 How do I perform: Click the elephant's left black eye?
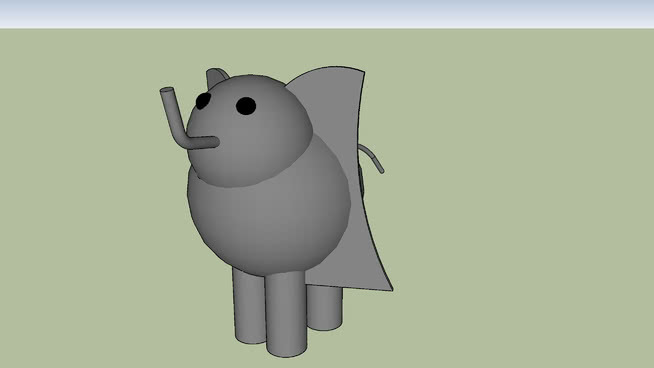coord(203,101)
